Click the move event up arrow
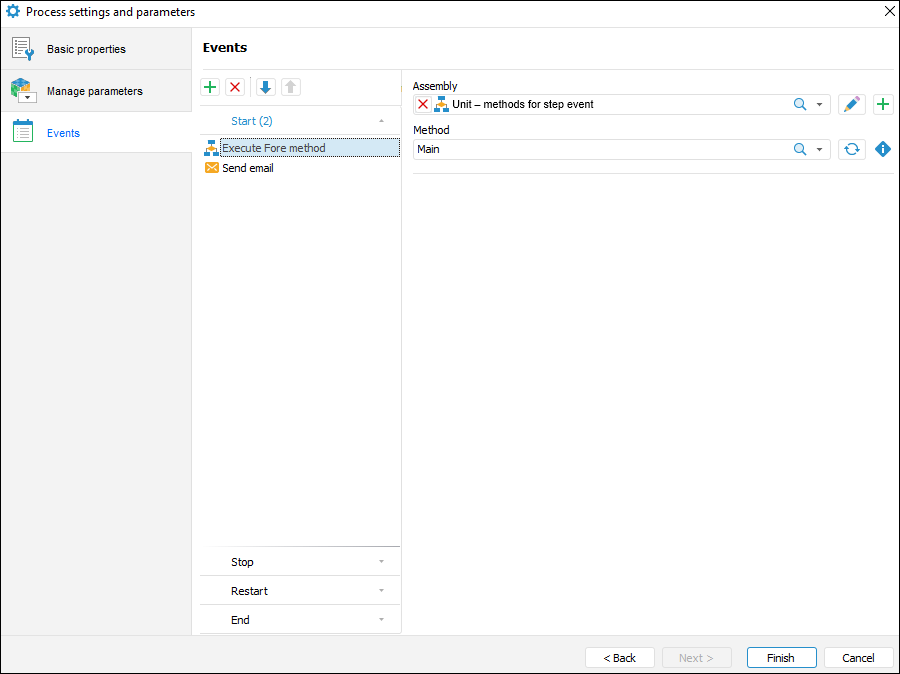The height and width of the screenshot is (674, 900). click(x=290, y=87)
